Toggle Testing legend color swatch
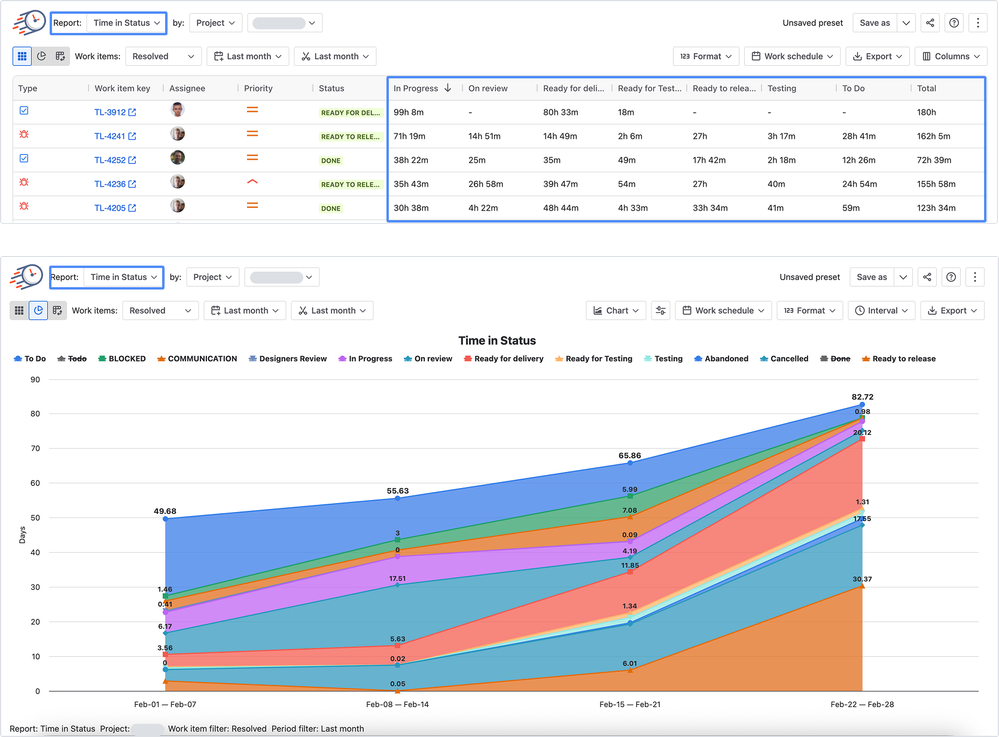The width and height of the screenshot is (999, 737). pyautogui.click(x=648, y=359)
